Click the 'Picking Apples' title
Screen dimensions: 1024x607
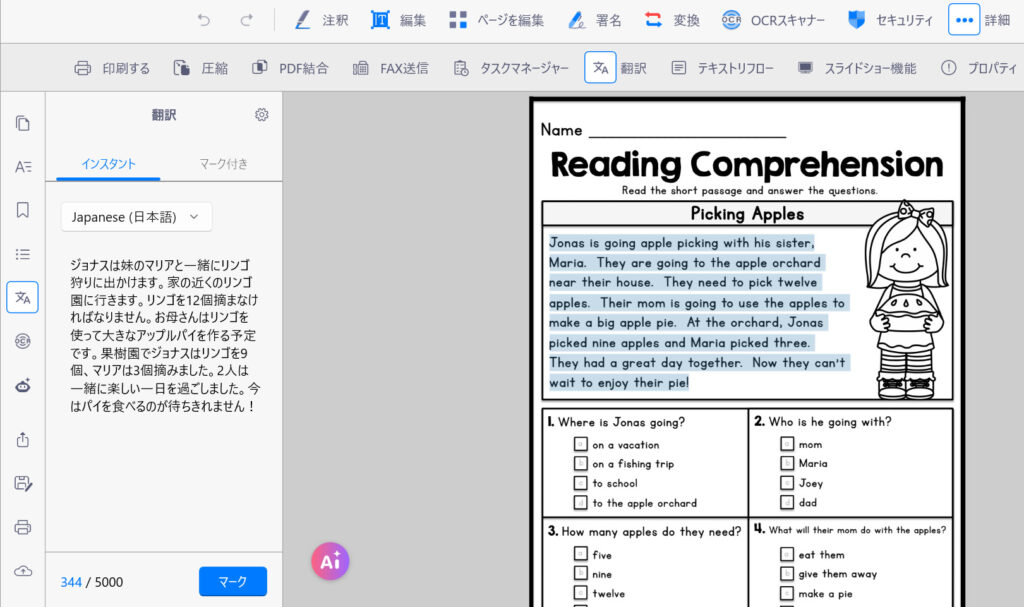[747, 214]
